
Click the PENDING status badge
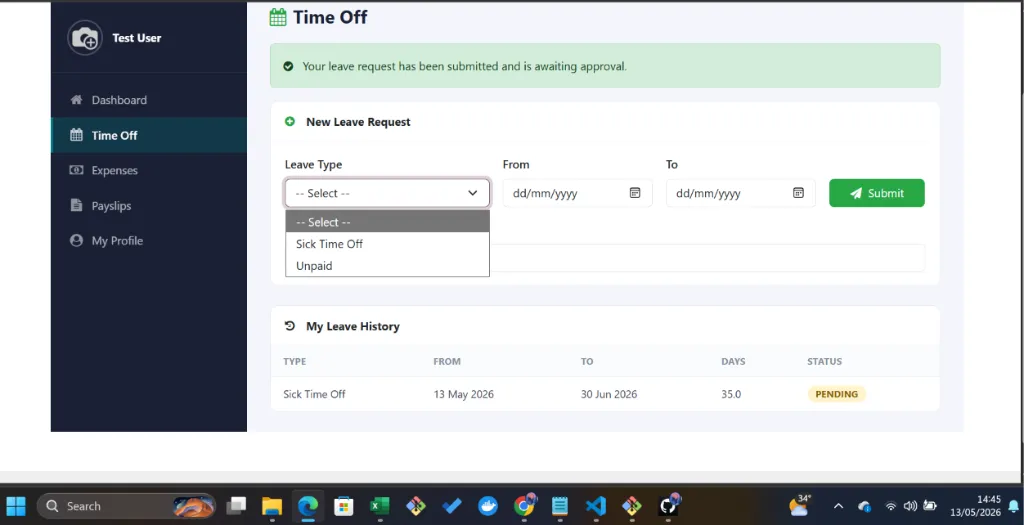[x=837, y=394]
